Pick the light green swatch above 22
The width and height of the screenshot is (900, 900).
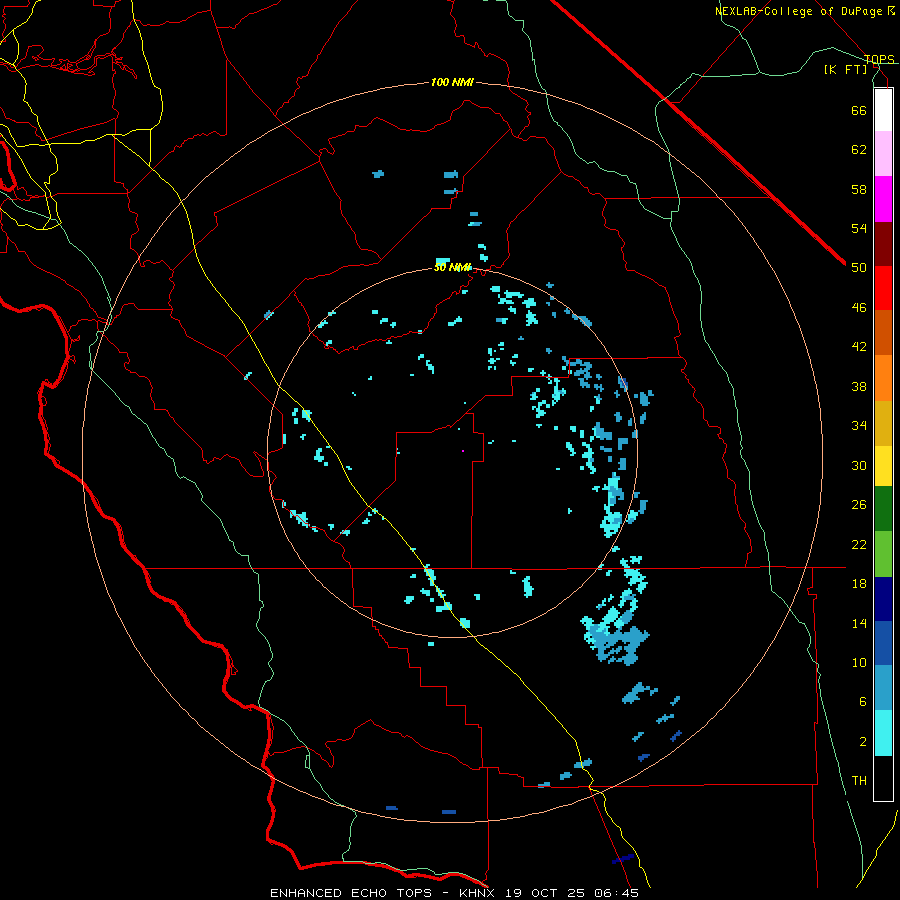(883, 554)
